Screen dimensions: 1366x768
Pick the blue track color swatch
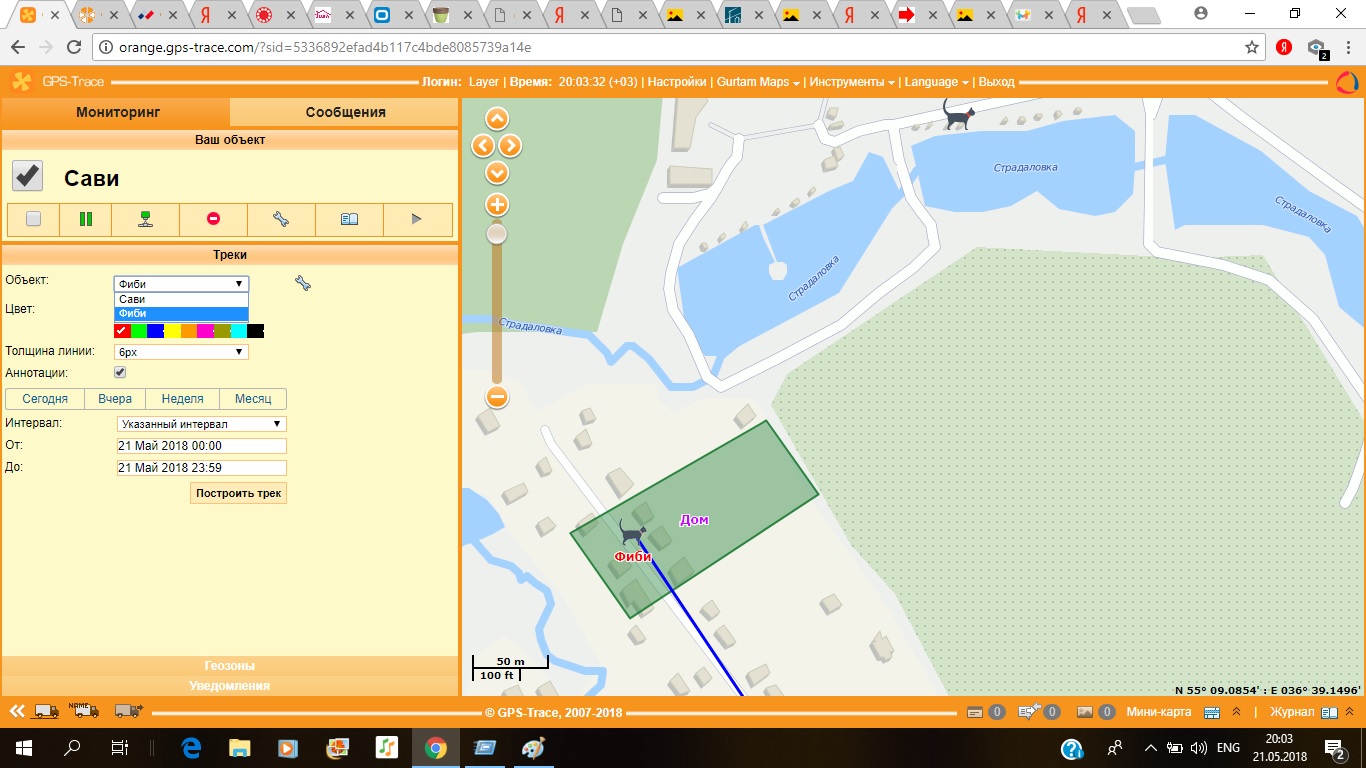coord(155,331)
